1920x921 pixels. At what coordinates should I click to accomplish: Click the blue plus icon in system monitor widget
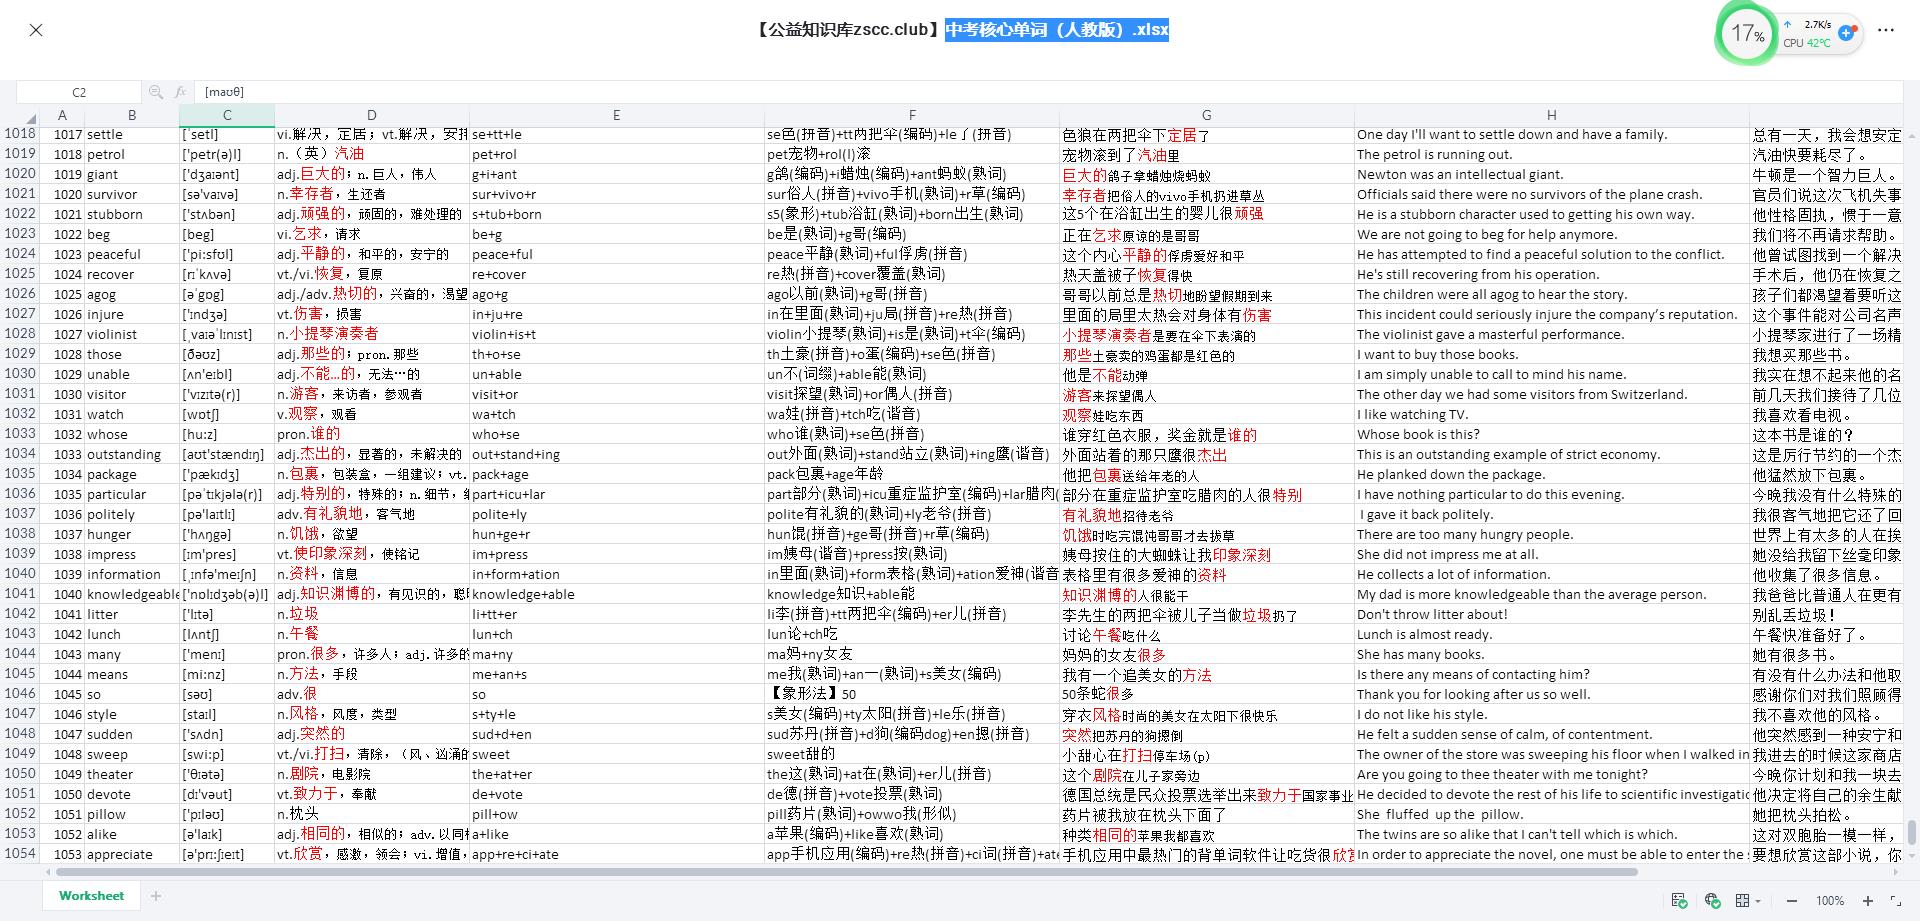[1847, 33]
